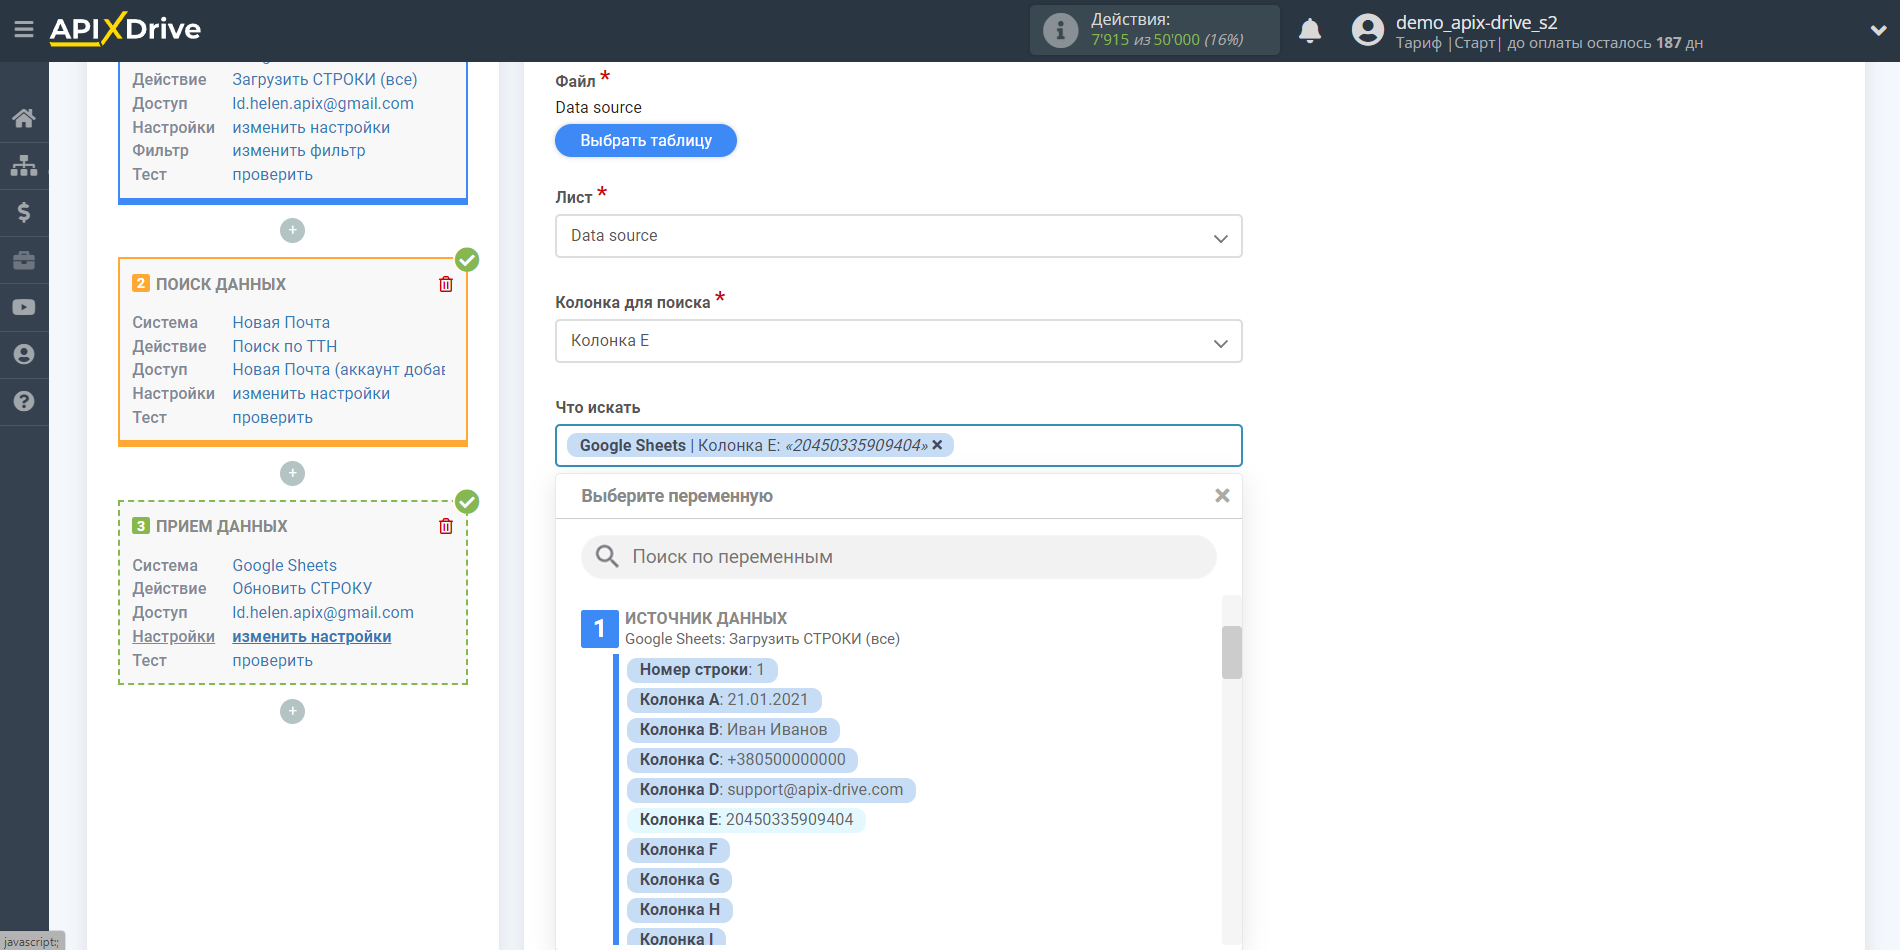The width and height of the screenshot is (1900, 950).
Task: Click the variables list scrollbar
Action: 1231,652
